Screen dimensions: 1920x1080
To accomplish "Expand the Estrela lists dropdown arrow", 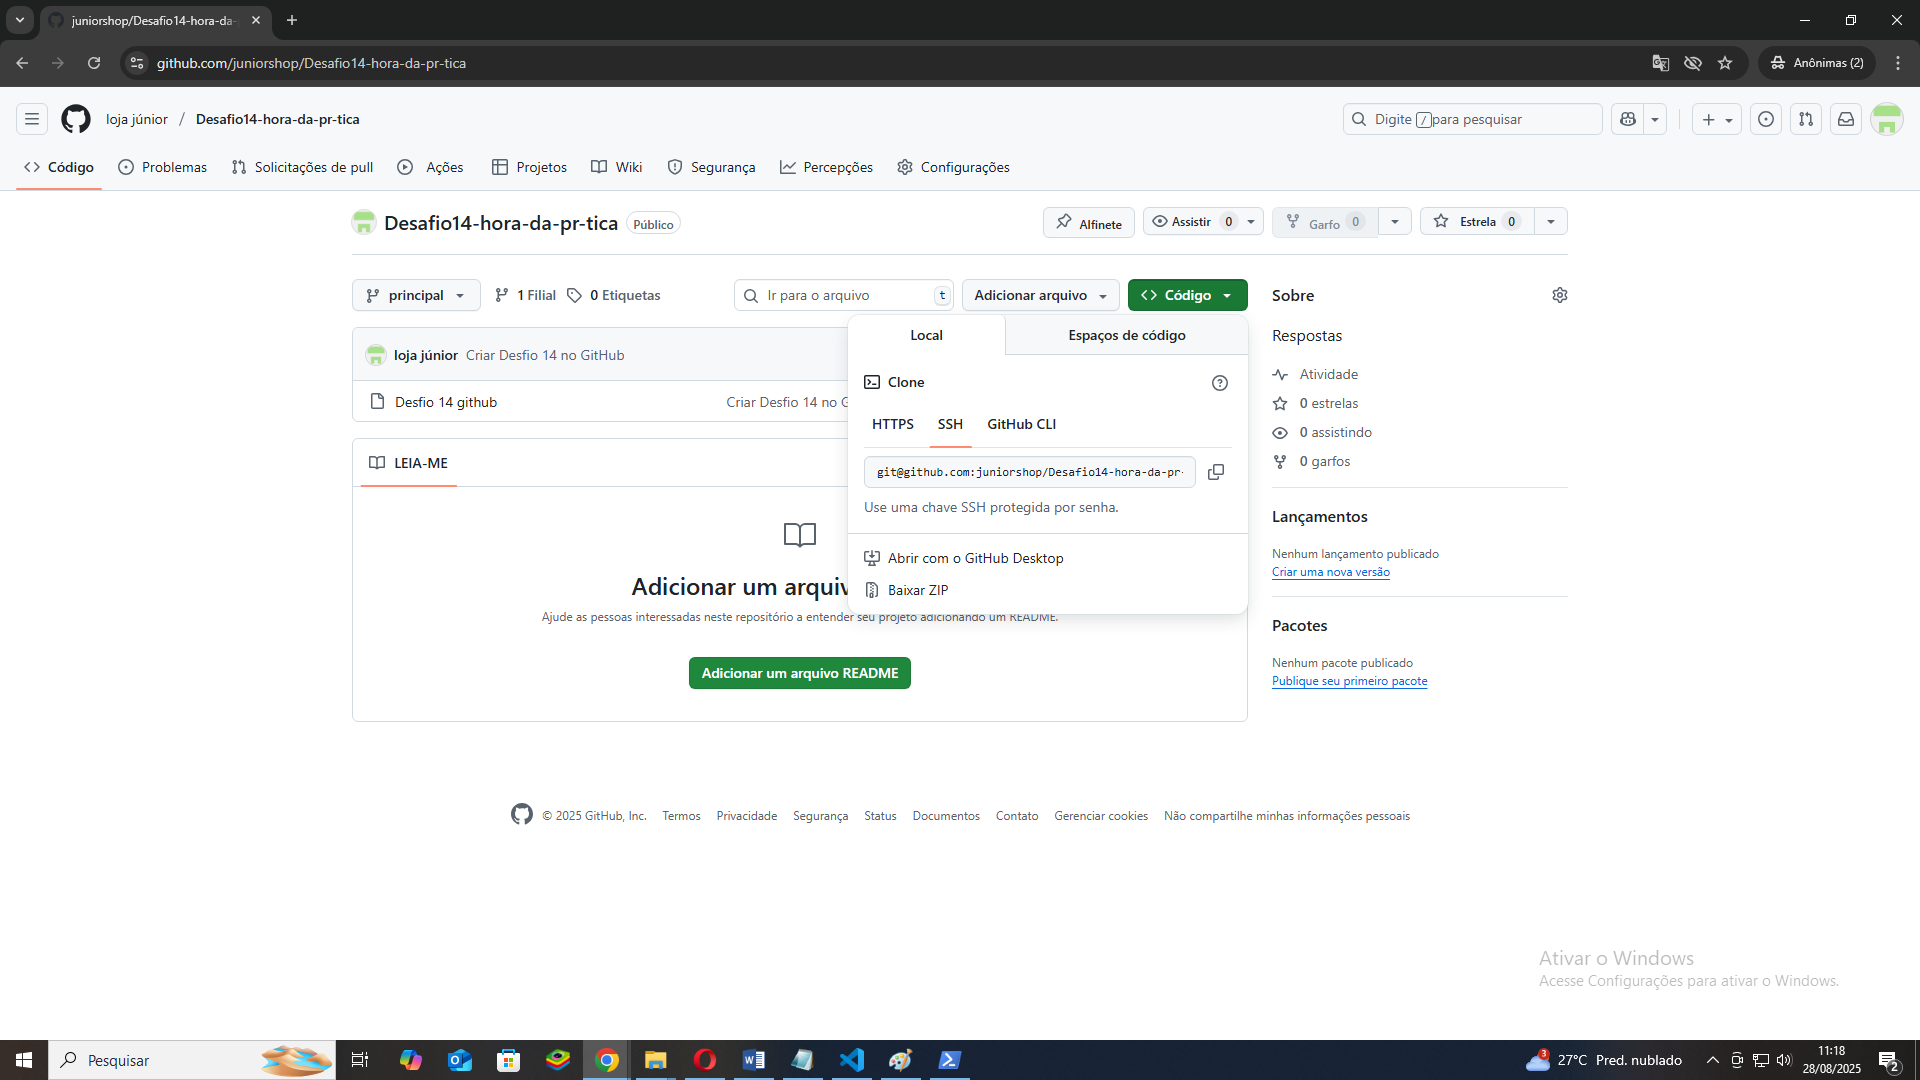I will [x=1551, y=222].
